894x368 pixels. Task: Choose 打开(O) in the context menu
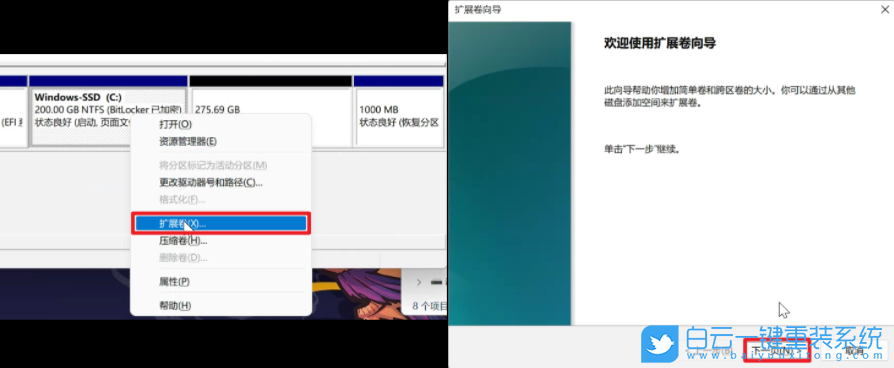click(176, 124)
